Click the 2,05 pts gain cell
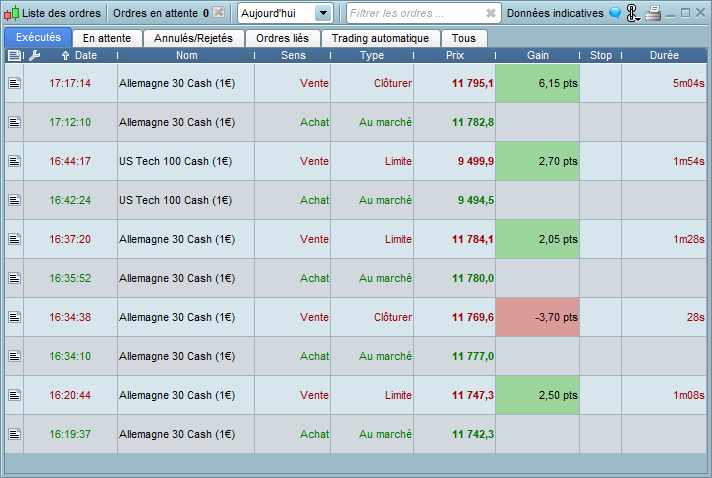Image resolution: width=712 pixels, height=478 pixels. (537, 239)
